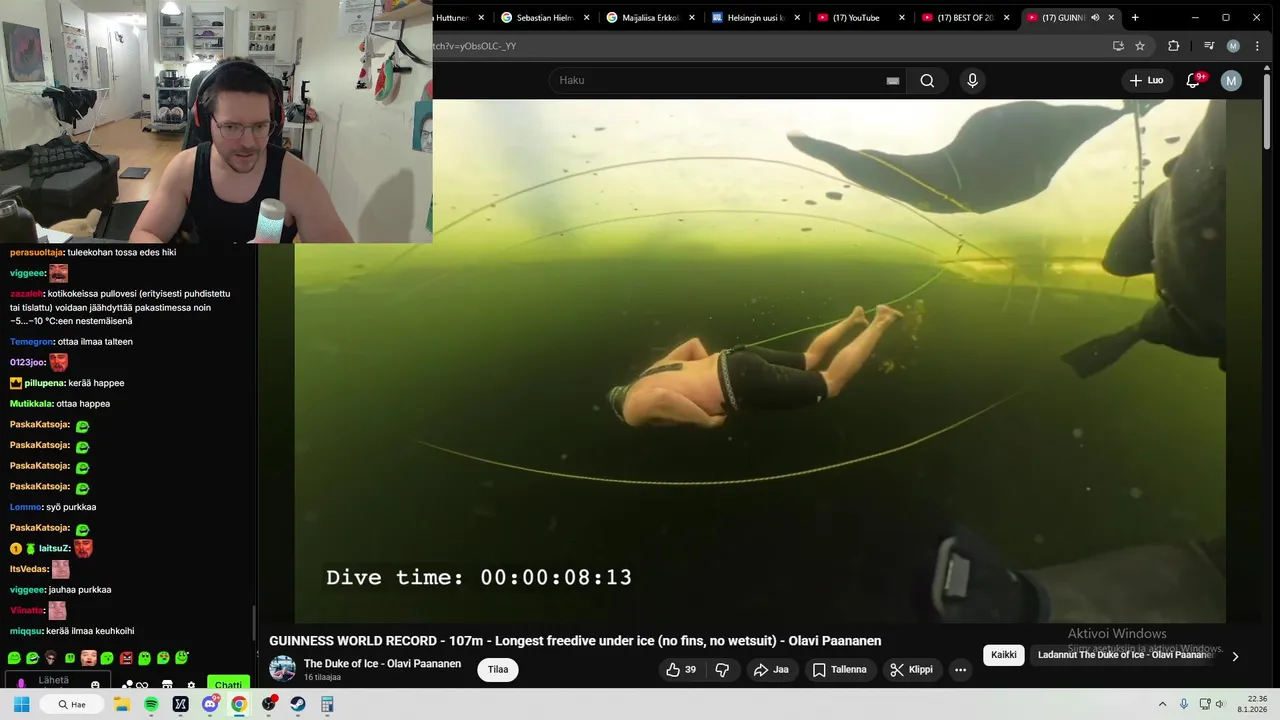Open The Duke of Ice channel avatar
1280x720 pixels.
tap(283, 669)
